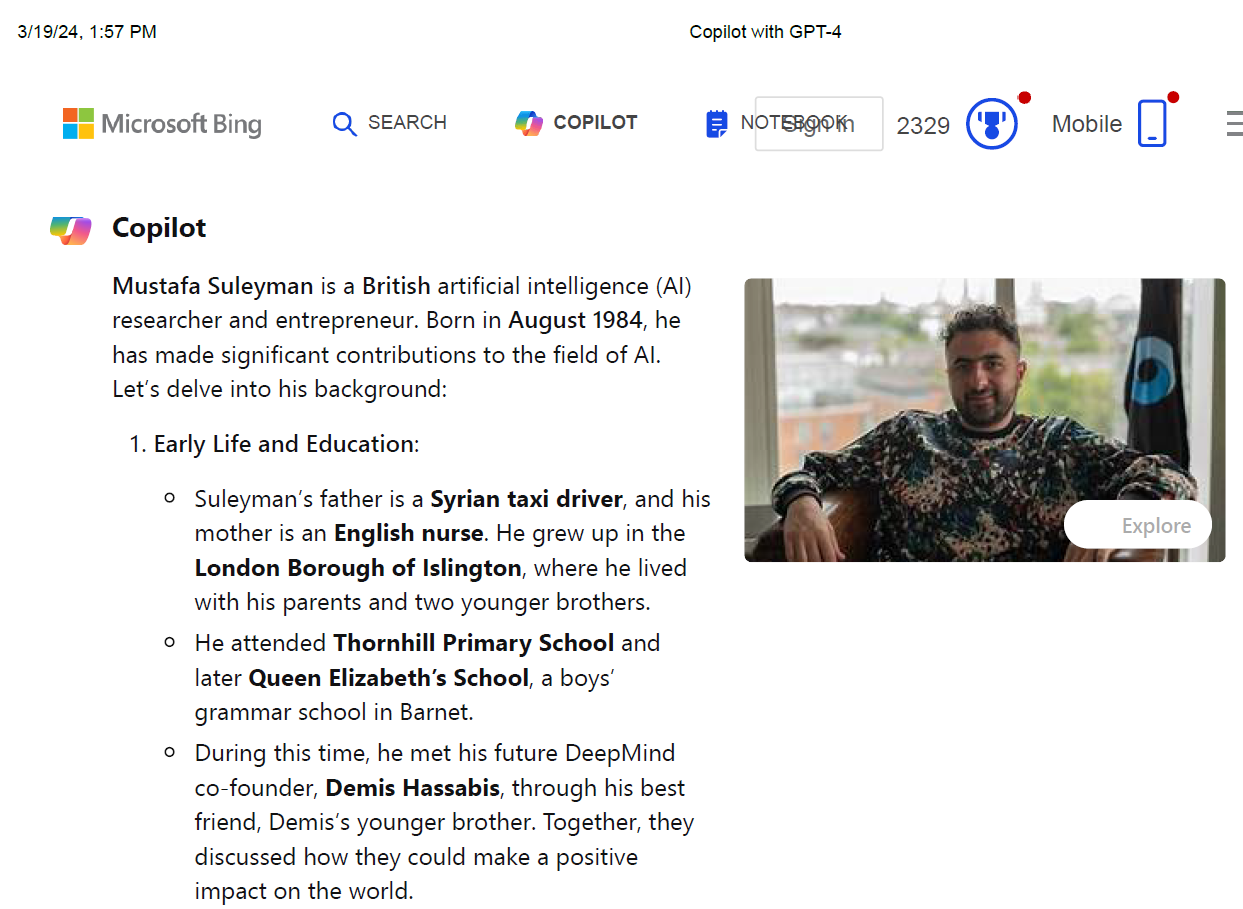Click the 2329 rewards points count
1243x909 pixels.
pyautogui.click(x=923, y=125)
